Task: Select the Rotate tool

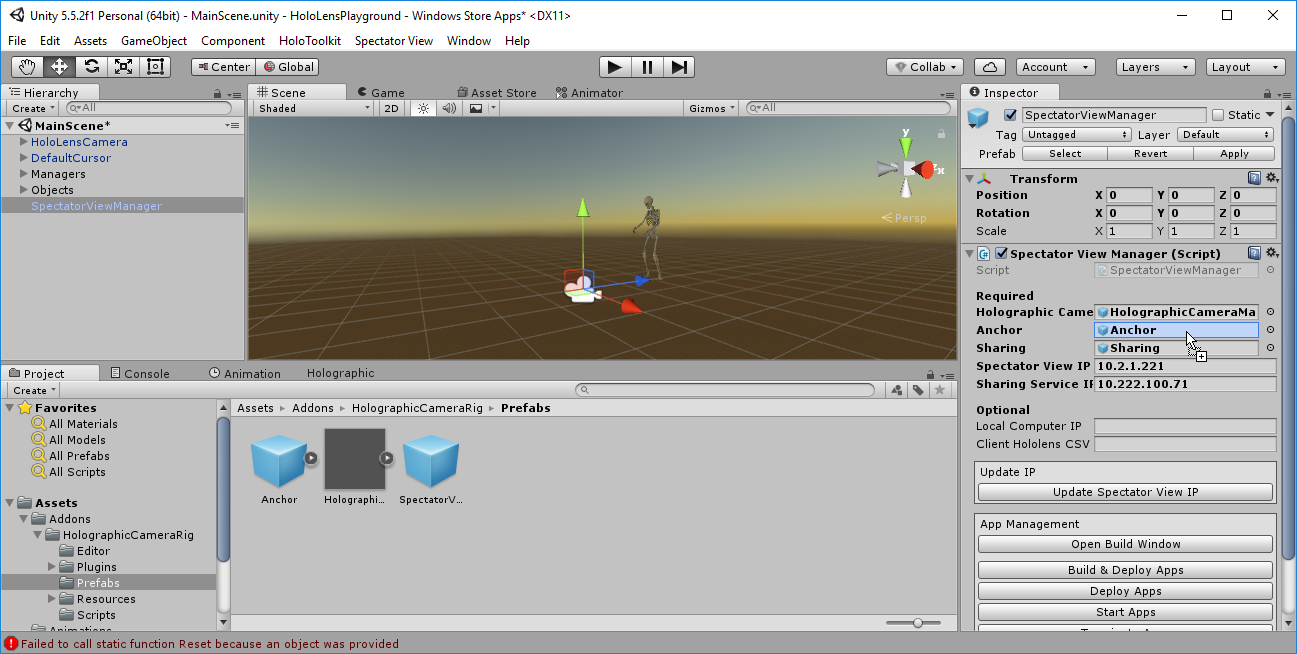Action: click(92, 67)
